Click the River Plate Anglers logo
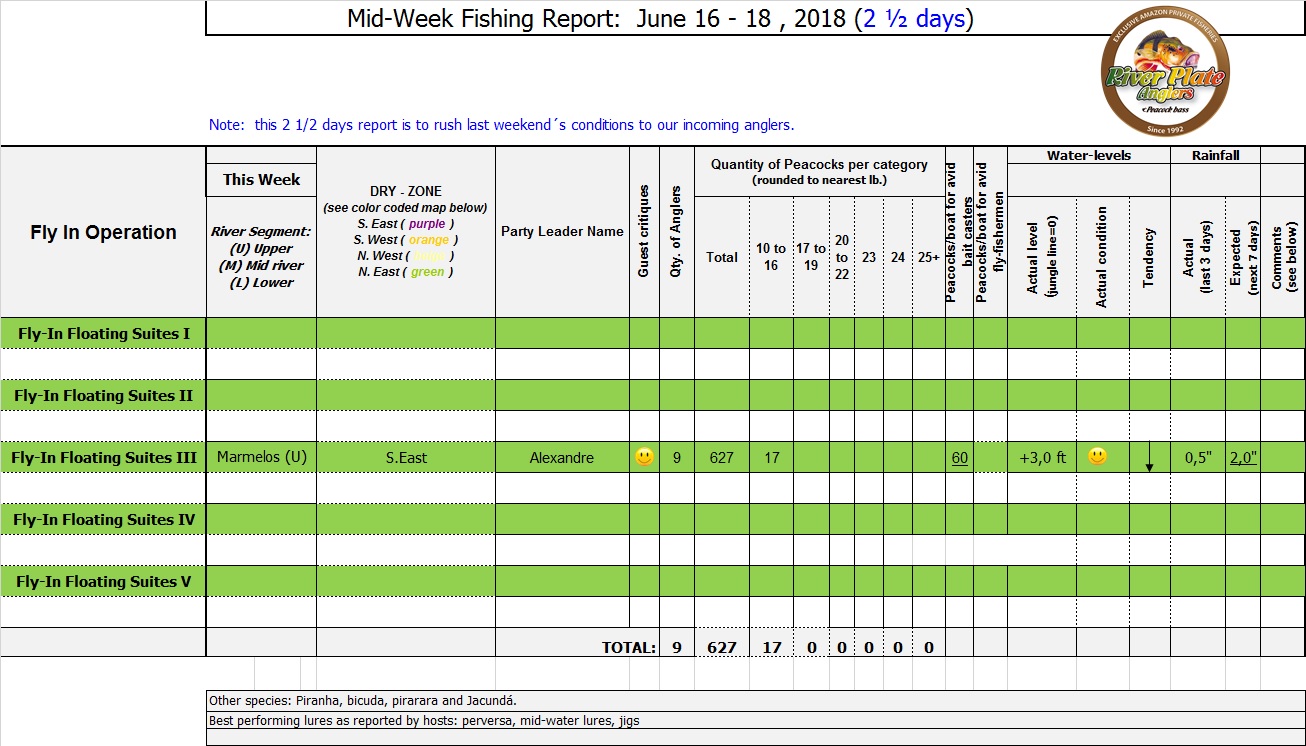The height and width of the screenshot is (746, 1306). coord(1164,77)
